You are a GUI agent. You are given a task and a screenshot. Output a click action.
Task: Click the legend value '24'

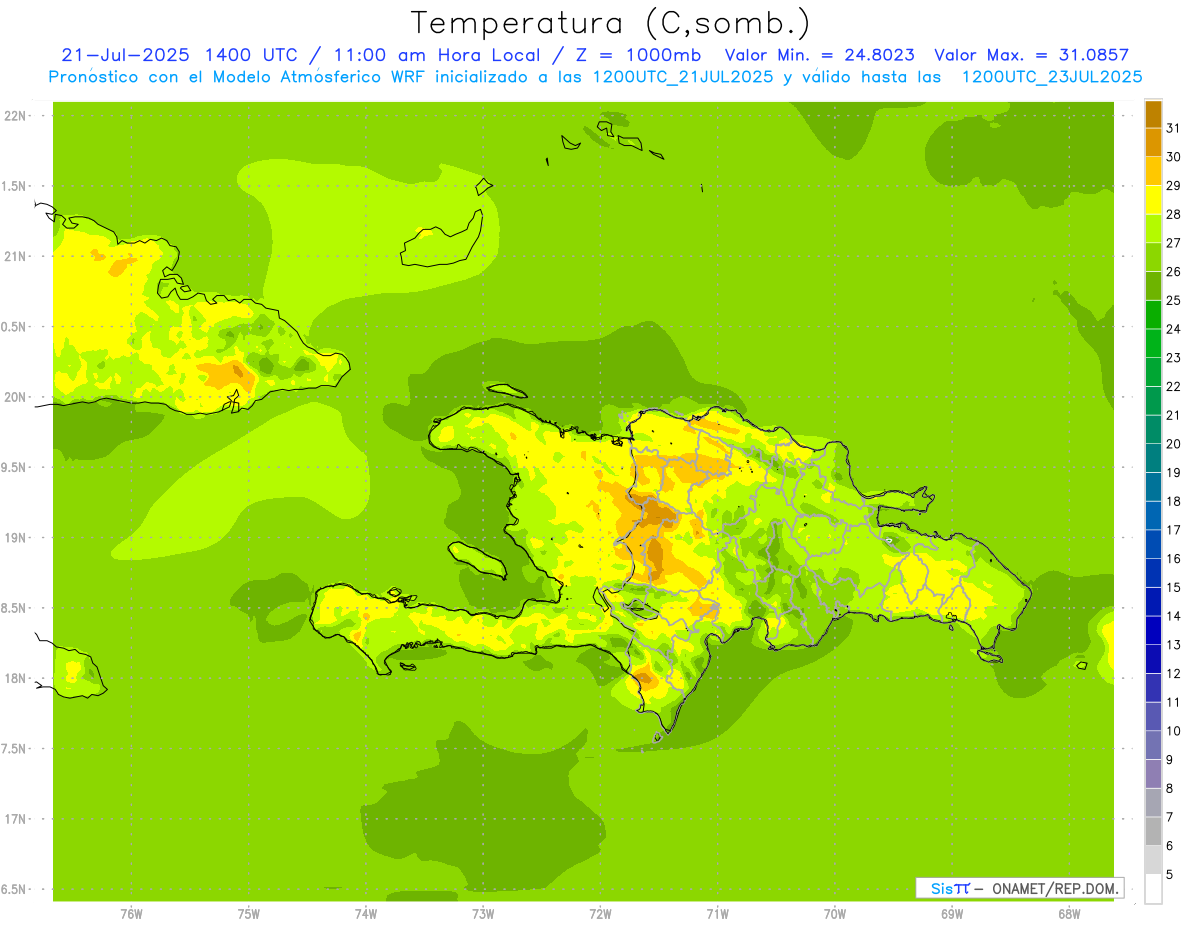click(1174, 329)
